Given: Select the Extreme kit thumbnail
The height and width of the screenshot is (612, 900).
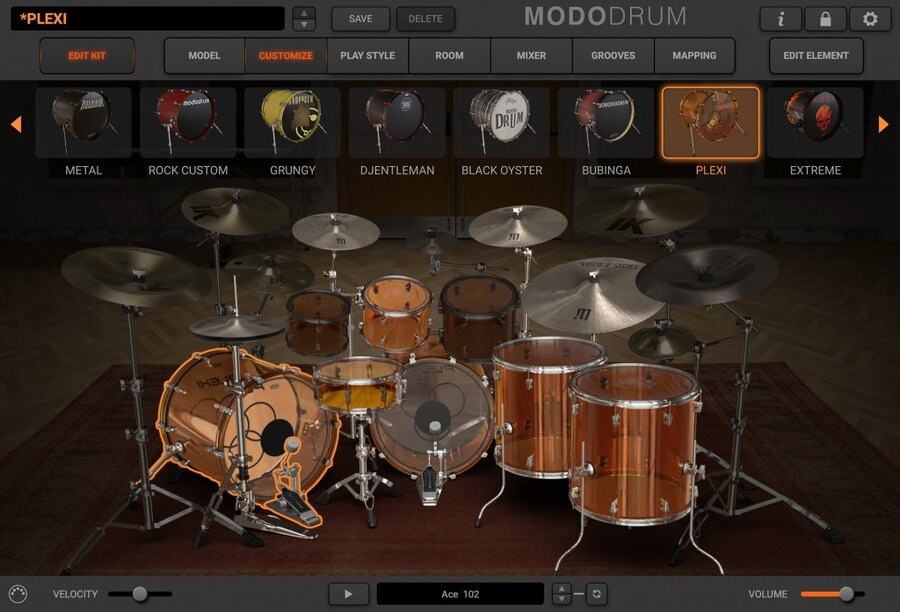Looking at the screenshot, I should click(814, 122).
